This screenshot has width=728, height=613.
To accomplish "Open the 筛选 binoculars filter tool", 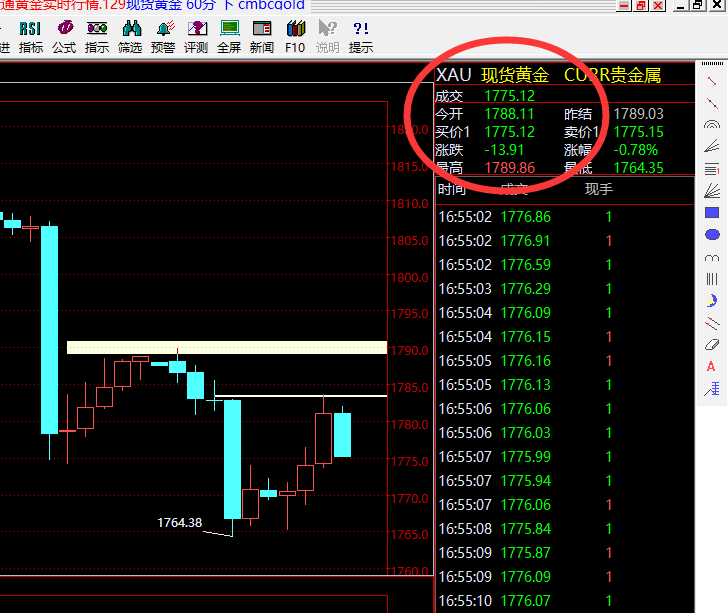I will (x=130, y=36).
